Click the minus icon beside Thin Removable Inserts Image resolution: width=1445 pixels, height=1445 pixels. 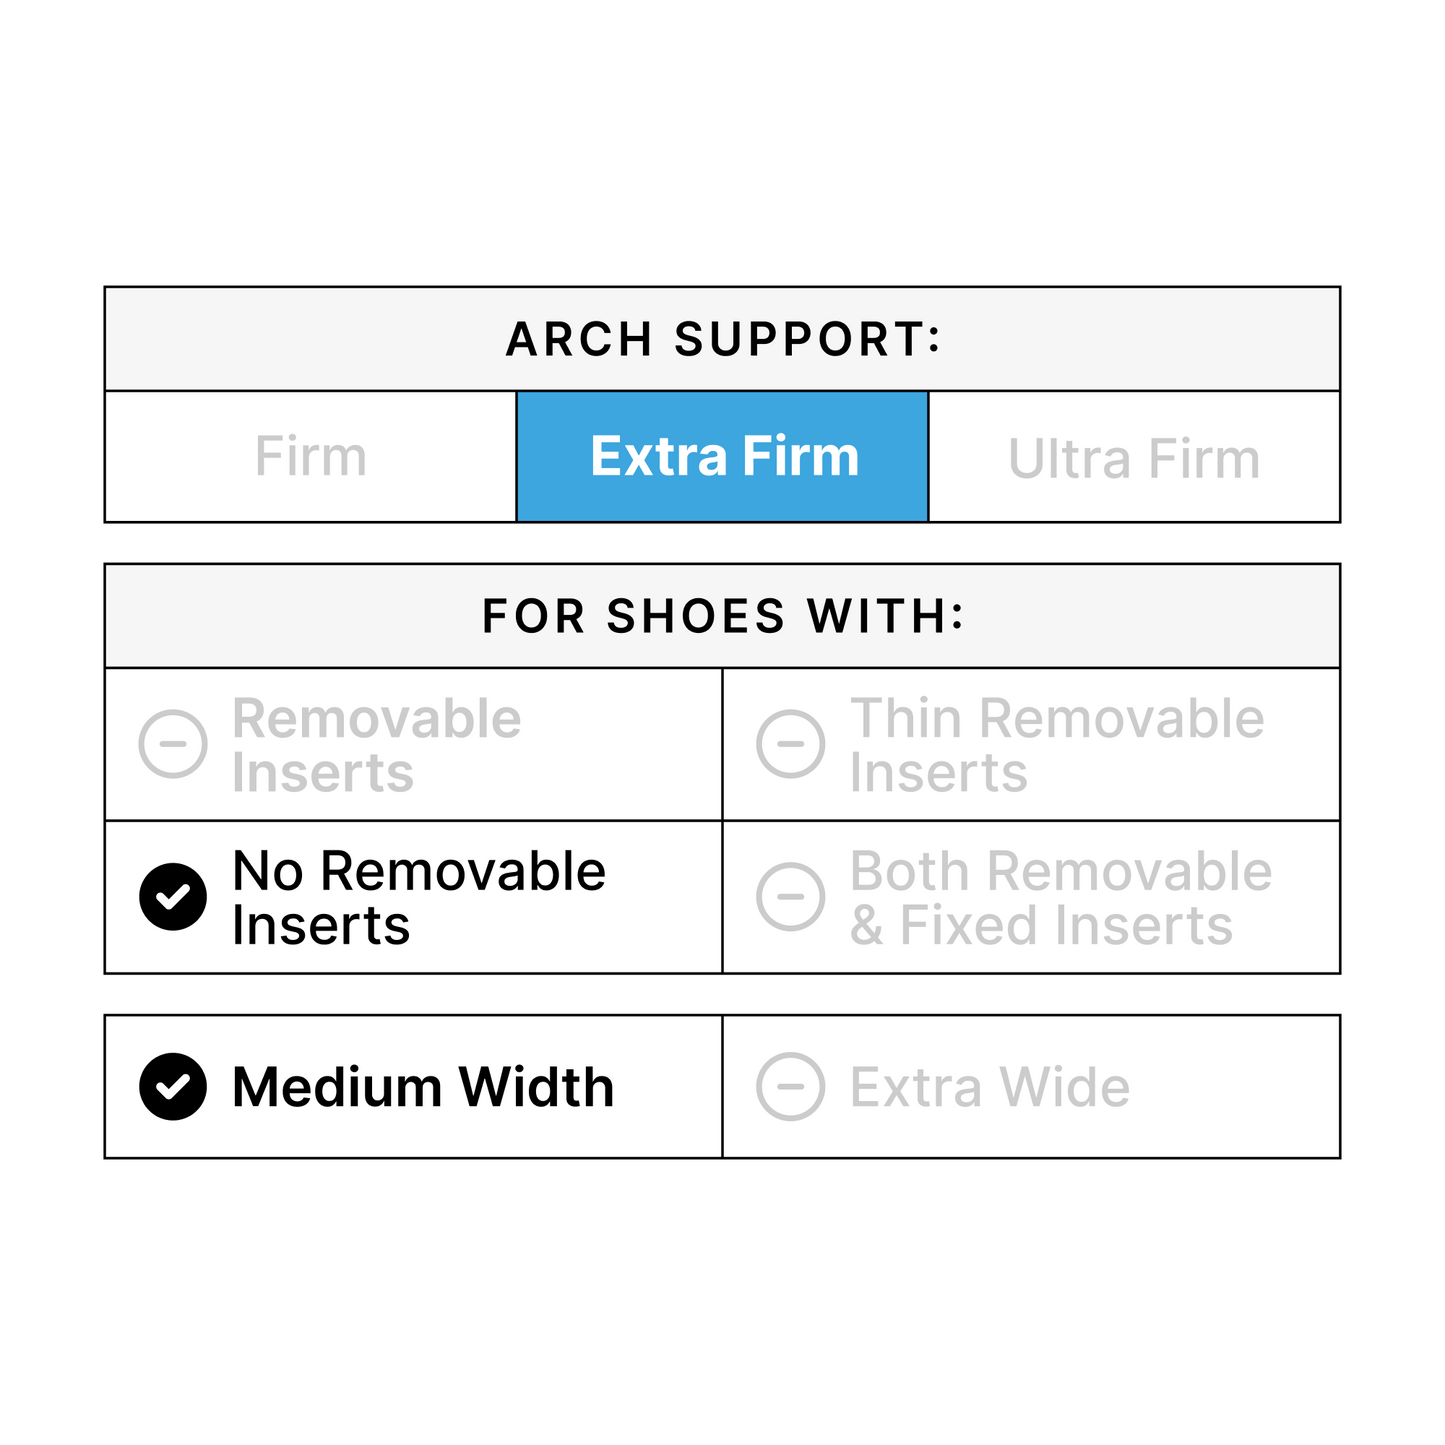tap(790, 744)
